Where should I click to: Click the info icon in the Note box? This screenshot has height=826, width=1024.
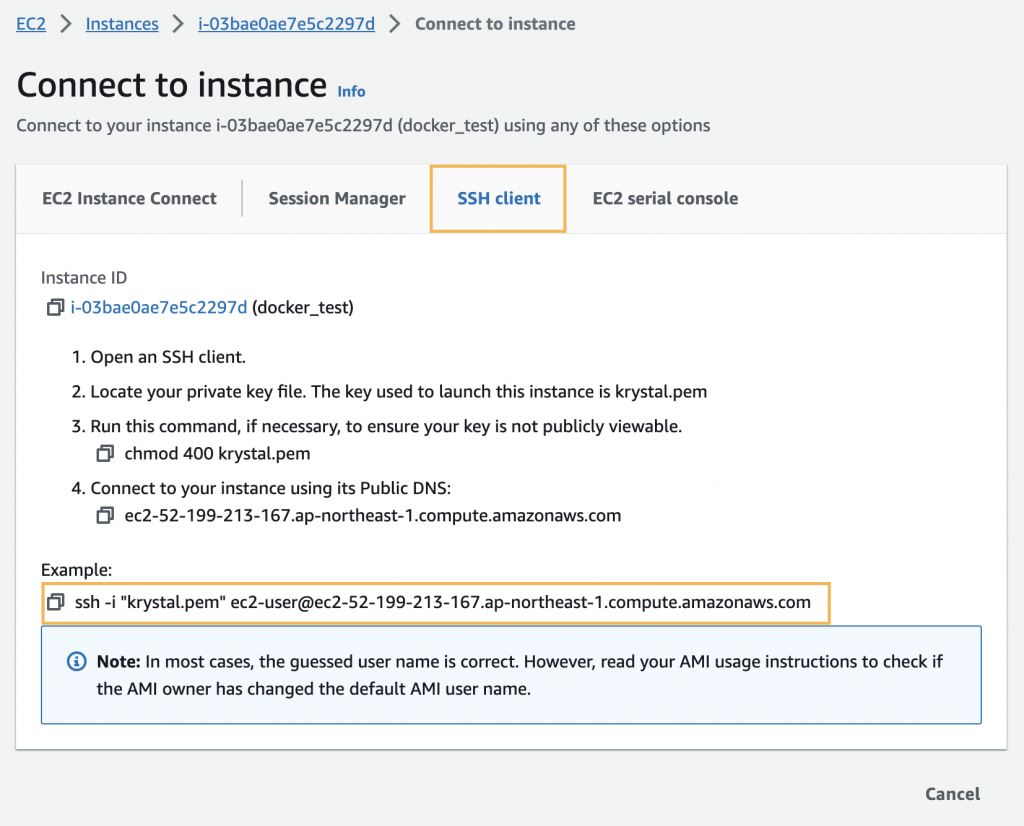coord(76,662)
